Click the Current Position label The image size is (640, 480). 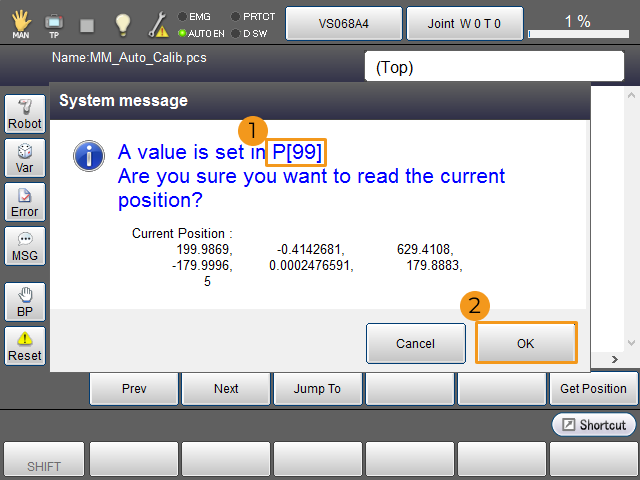(182, 233)
